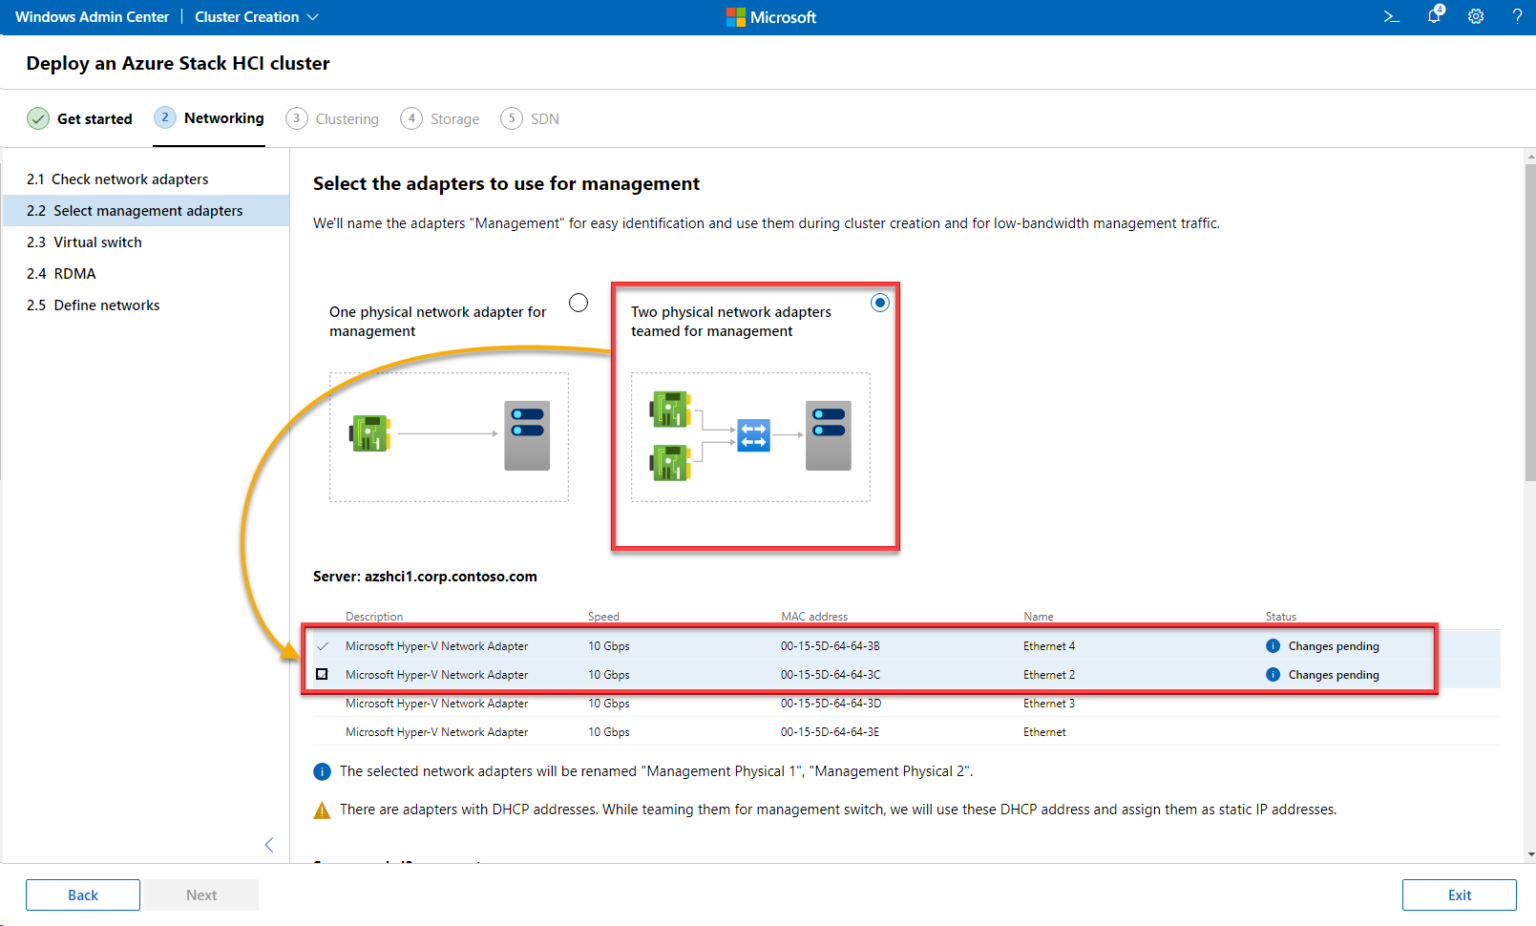
Task: Click the warning icon about DHCP addresses
Action: pos(322,810)
